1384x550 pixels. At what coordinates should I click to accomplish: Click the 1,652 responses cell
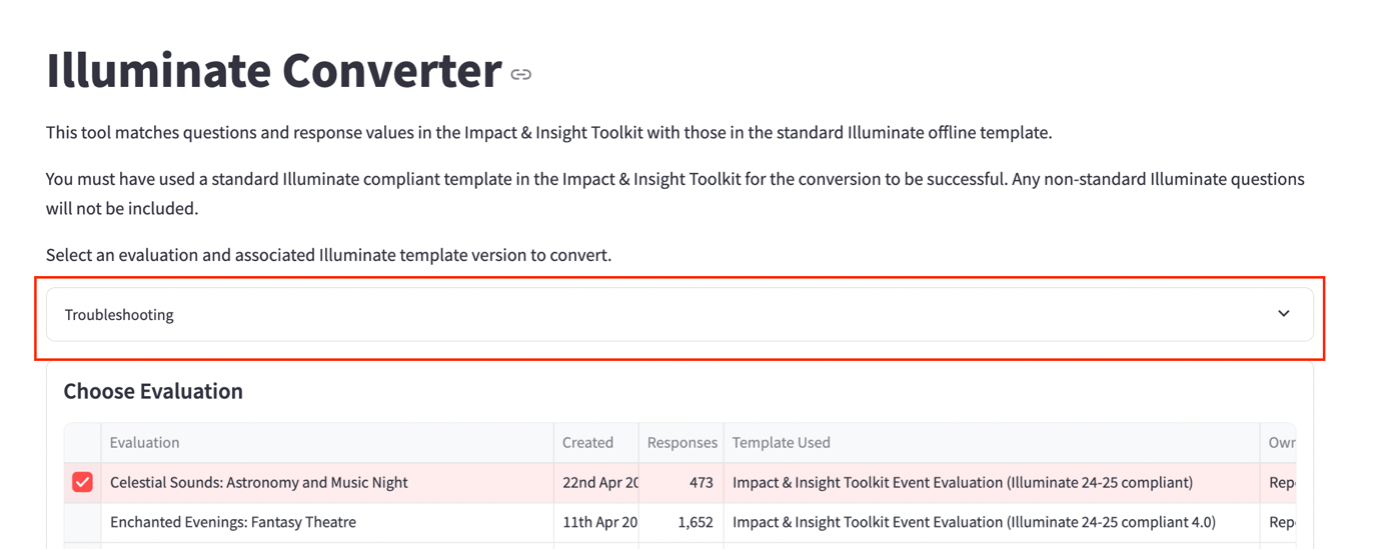pos(695,522)
